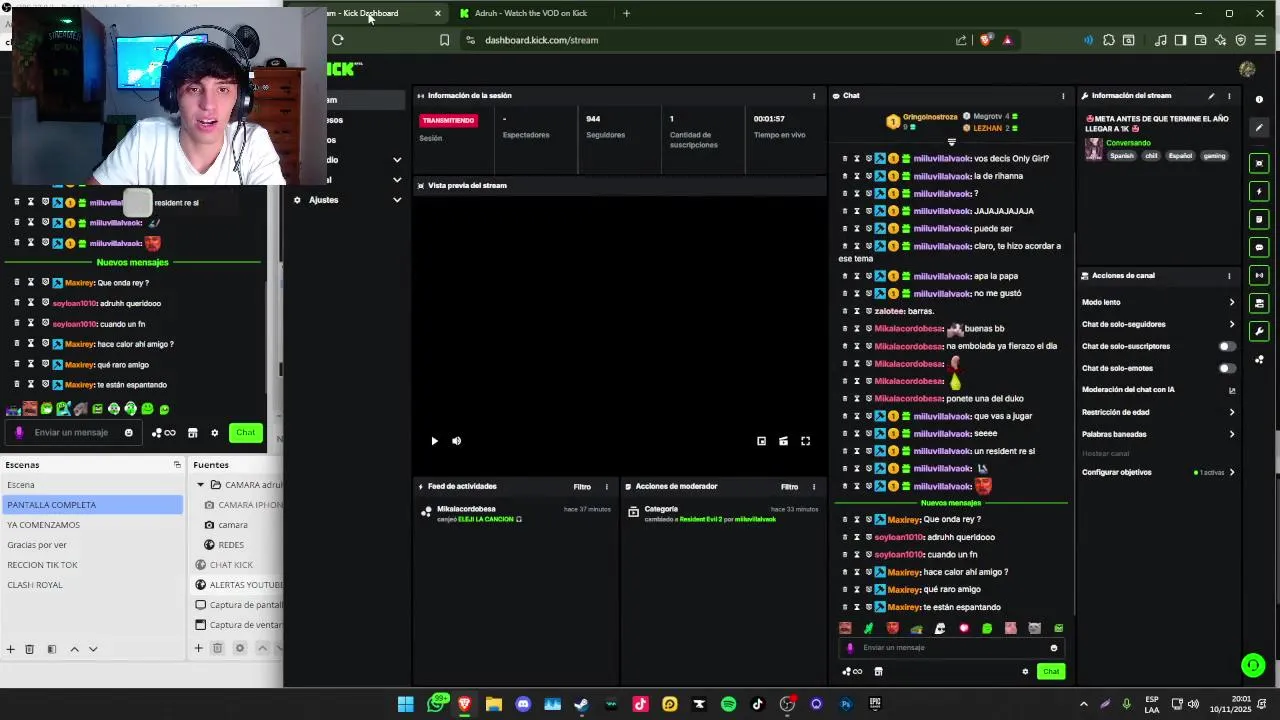
Task: Toggle Chat de solo-emotes switch
Action: [x=1227, y=368]
